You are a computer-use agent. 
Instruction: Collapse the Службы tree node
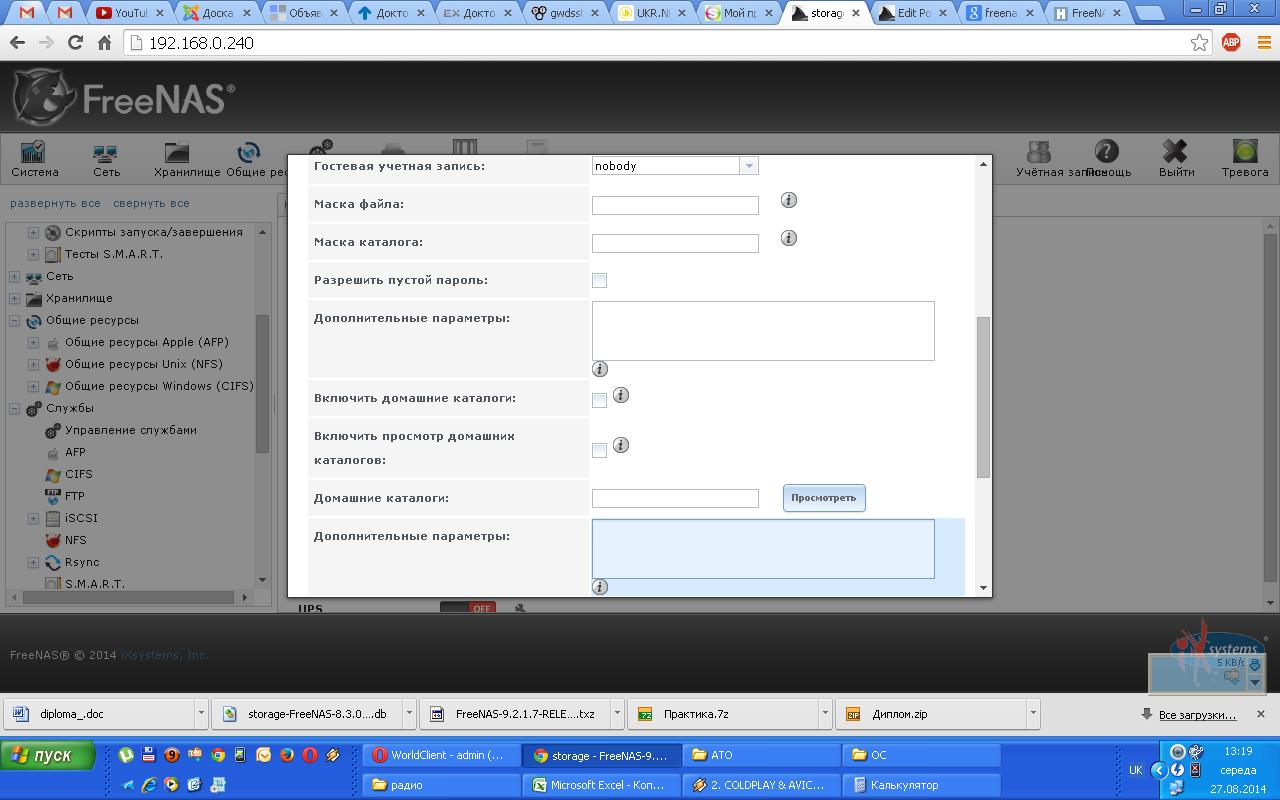tap(15, 408)
